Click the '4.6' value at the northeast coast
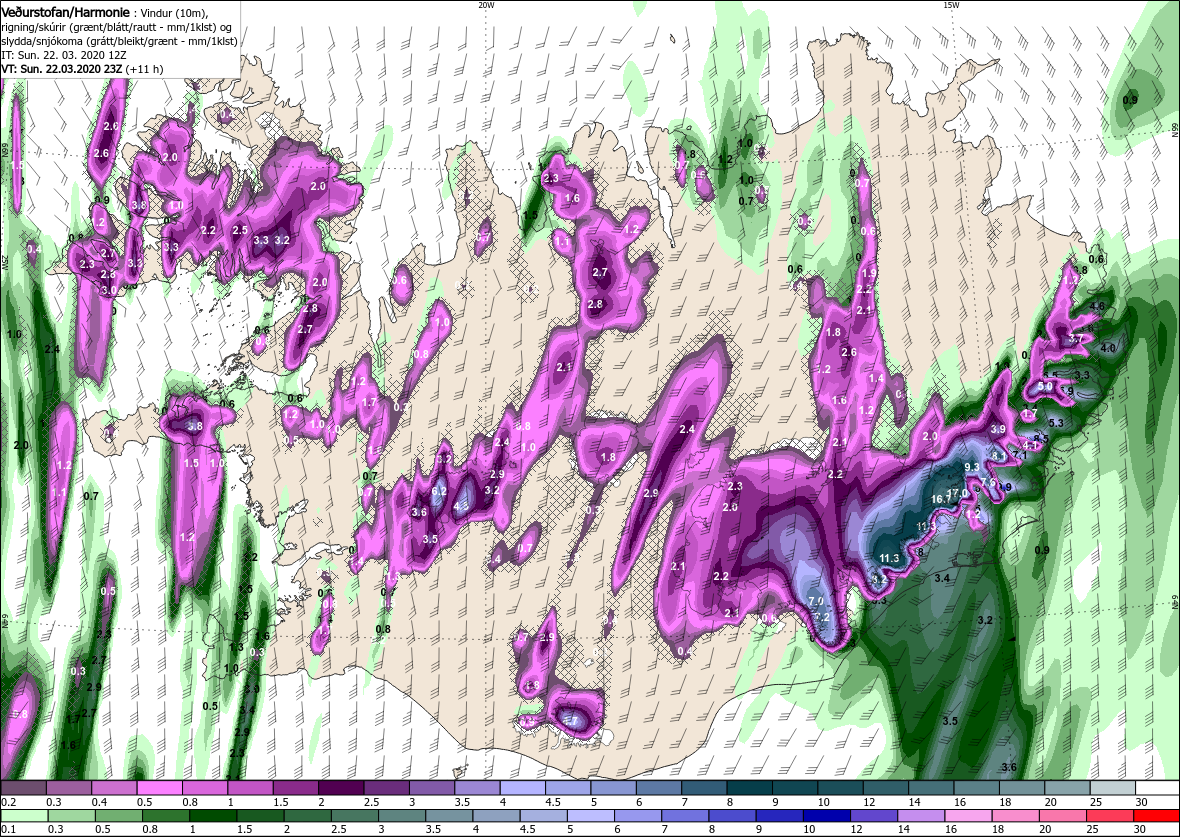This screenshot has width=1180, height=837. 1097,306
